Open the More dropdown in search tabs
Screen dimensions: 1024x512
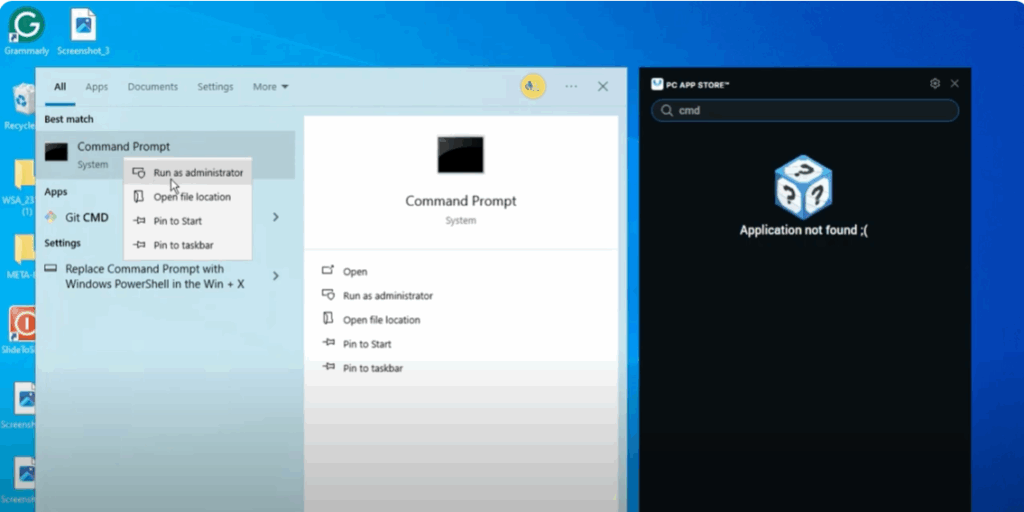point(270,87)
